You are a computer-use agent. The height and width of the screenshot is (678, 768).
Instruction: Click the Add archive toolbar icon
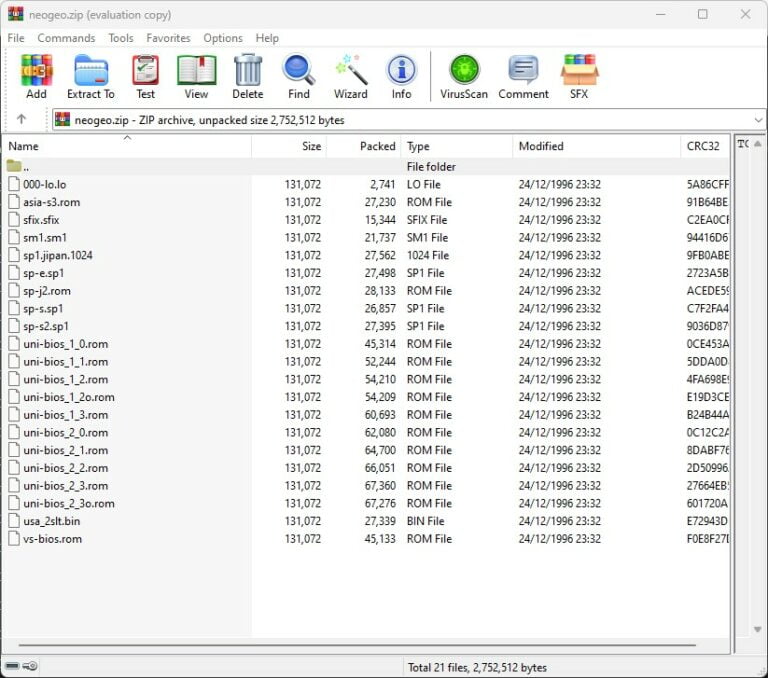pos(36,77)
